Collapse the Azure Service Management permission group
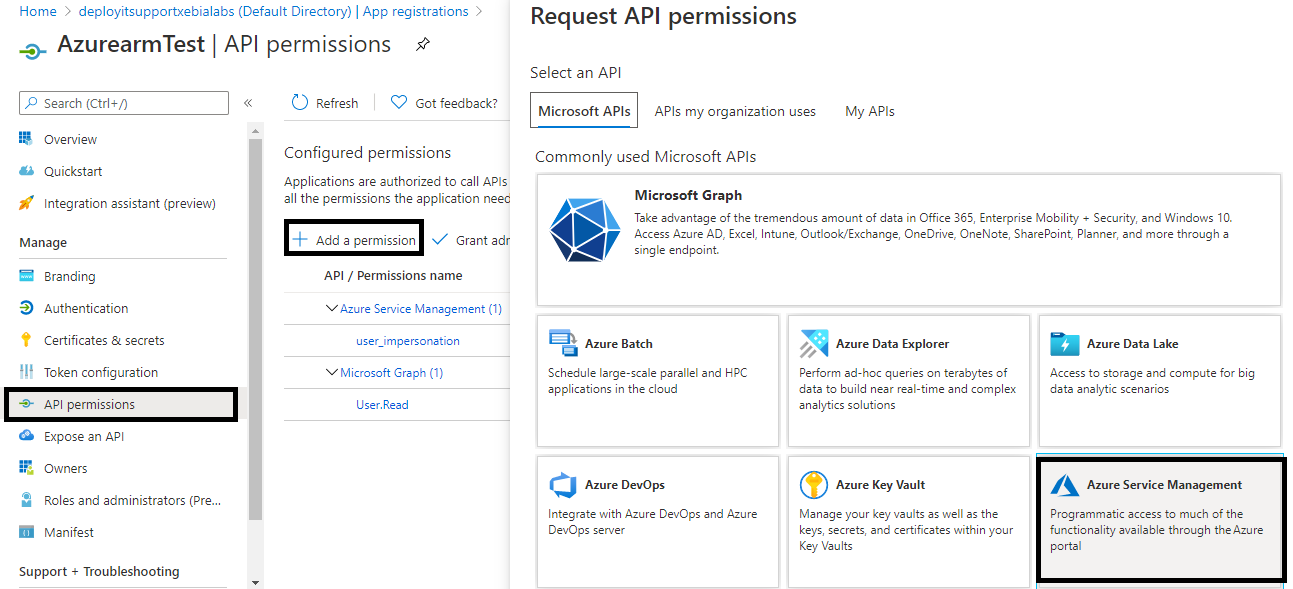 click(x=332, y=309)
